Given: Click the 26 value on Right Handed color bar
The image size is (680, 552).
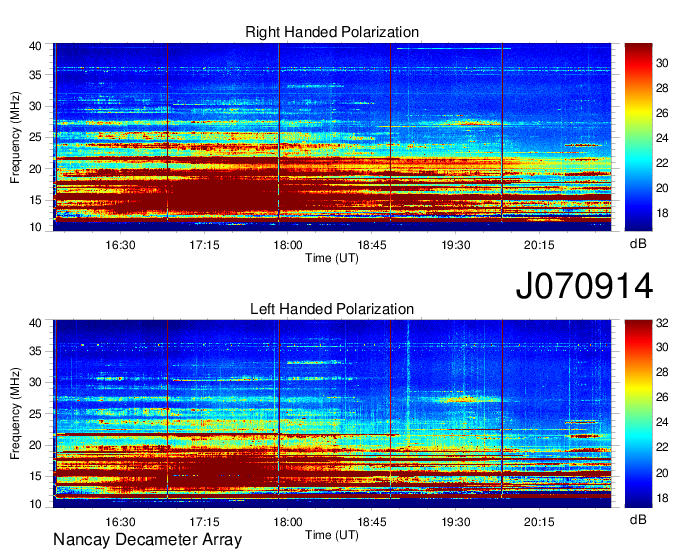Looking at the screenshot, I should click(x=662, y=113).
